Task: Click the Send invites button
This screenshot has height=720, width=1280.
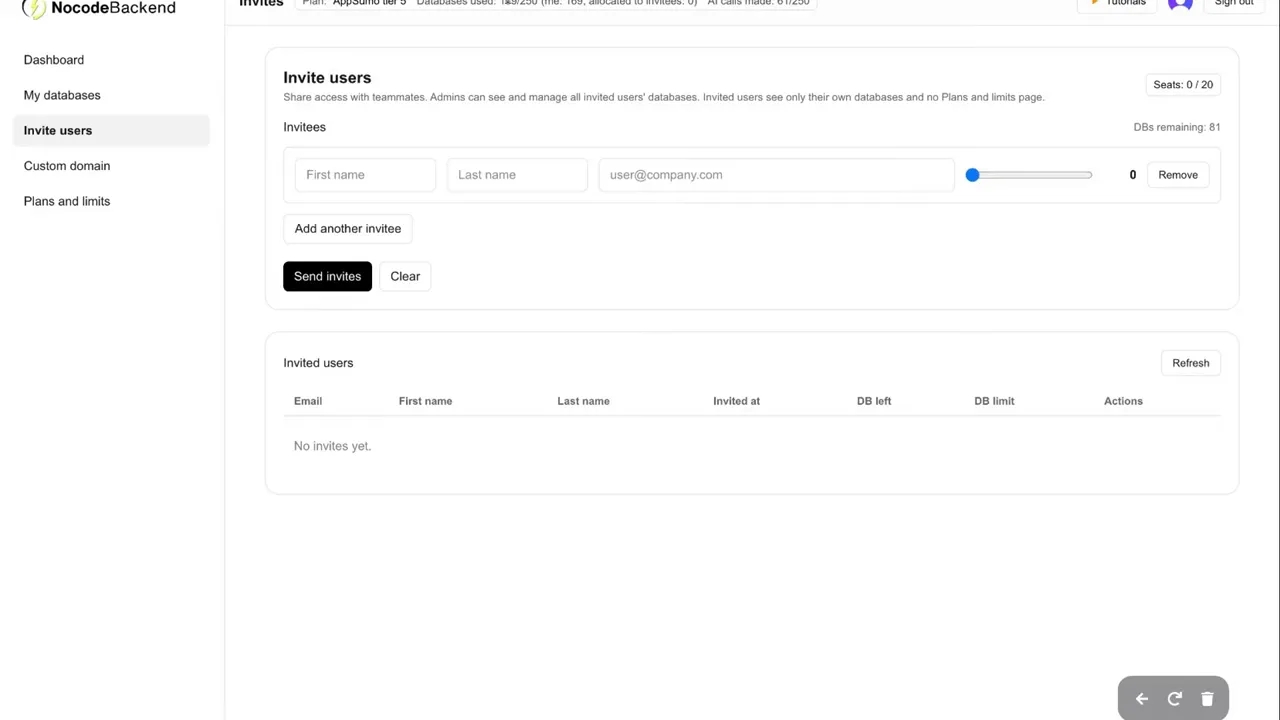Action: click(x=327, y=276)
